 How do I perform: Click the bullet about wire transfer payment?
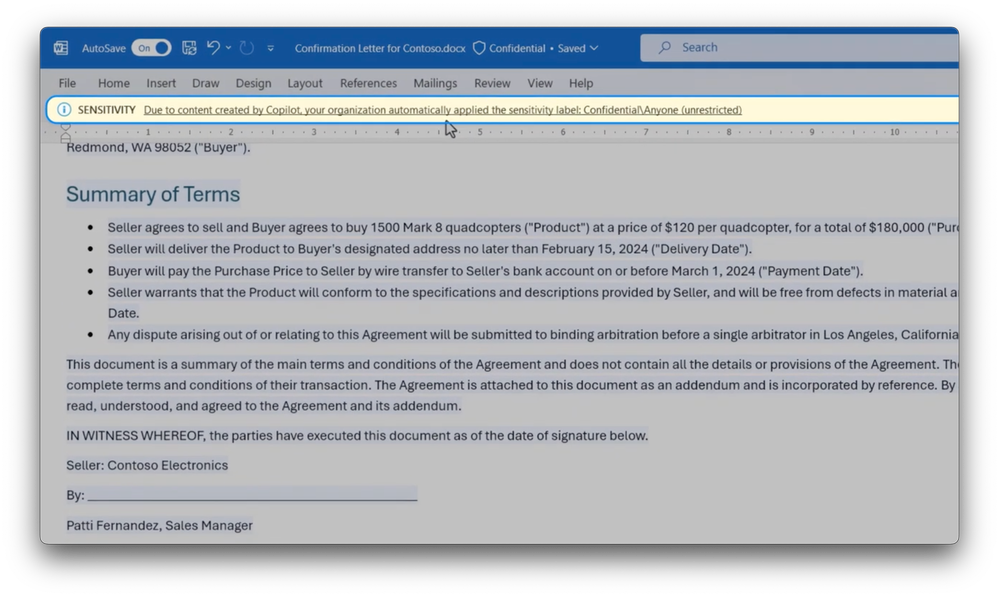tap(485, 271)
